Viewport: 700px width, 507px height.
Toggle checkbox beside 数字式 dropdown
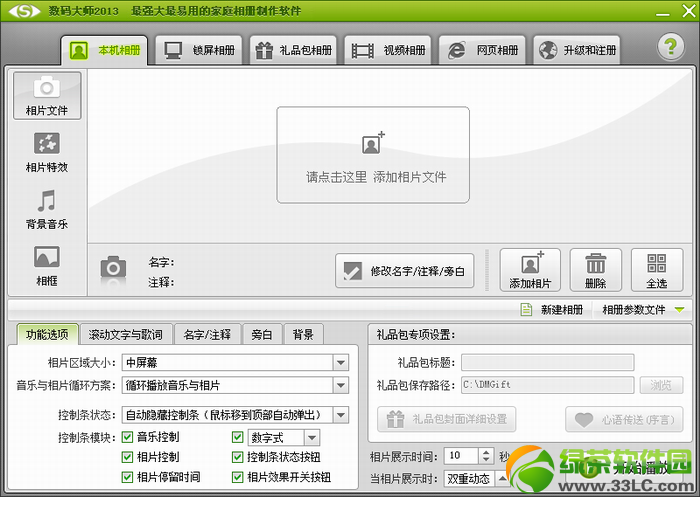pyautogui.click(x=238, y=437)
